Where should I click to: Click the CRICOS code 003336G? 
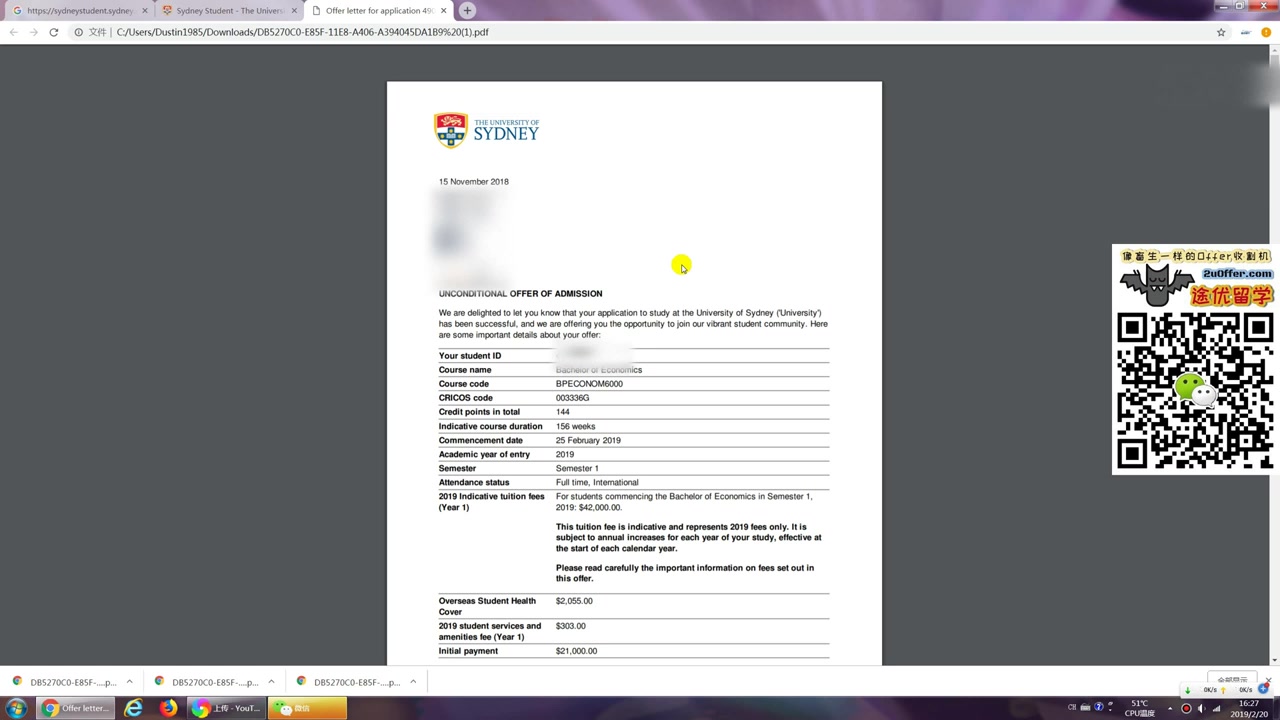click(x=572, y=398)
